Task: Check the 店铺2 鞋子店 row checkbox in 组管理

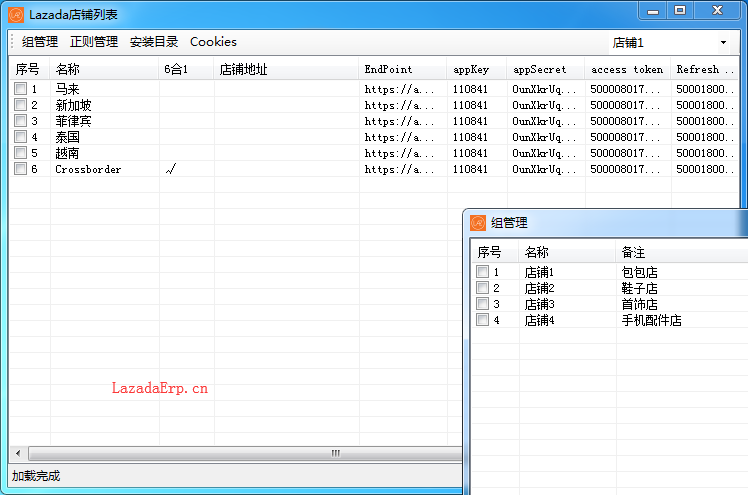Action: [483, 288]
